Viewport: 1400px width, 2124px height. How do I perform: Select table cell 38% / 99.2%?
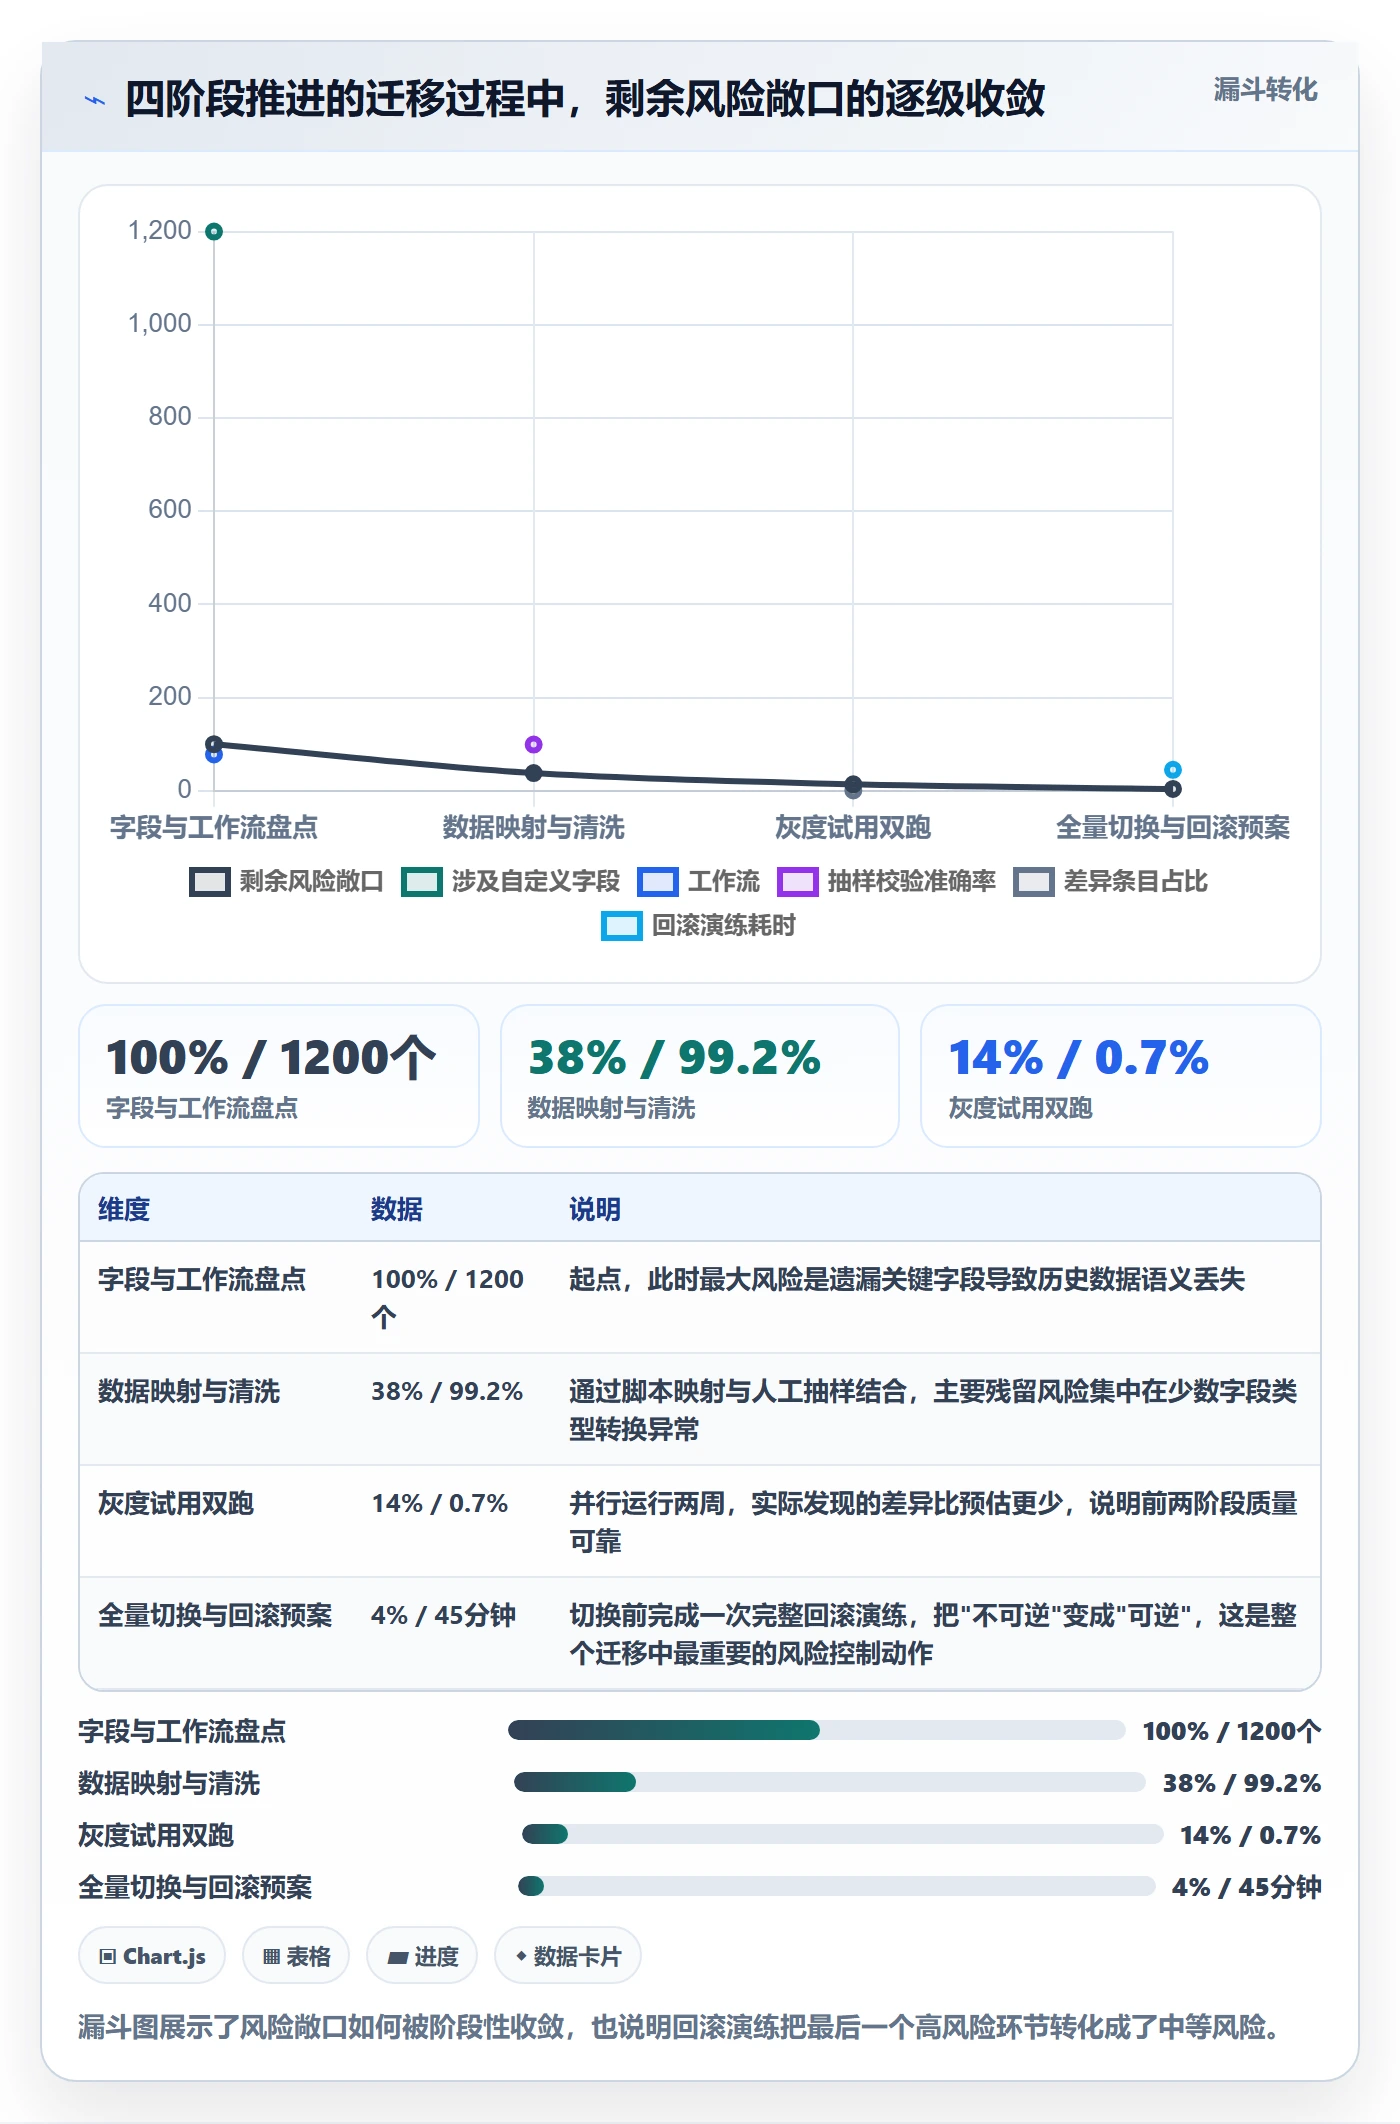447,1391
